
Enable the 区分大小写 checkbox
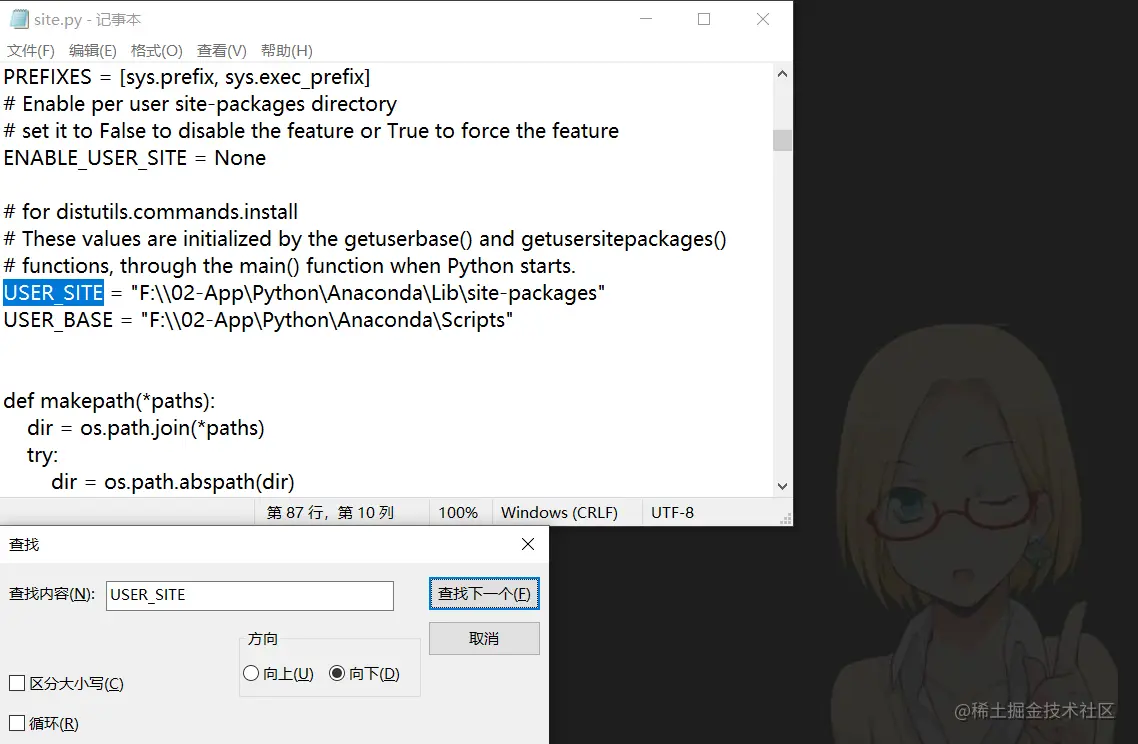pos(15,683)
